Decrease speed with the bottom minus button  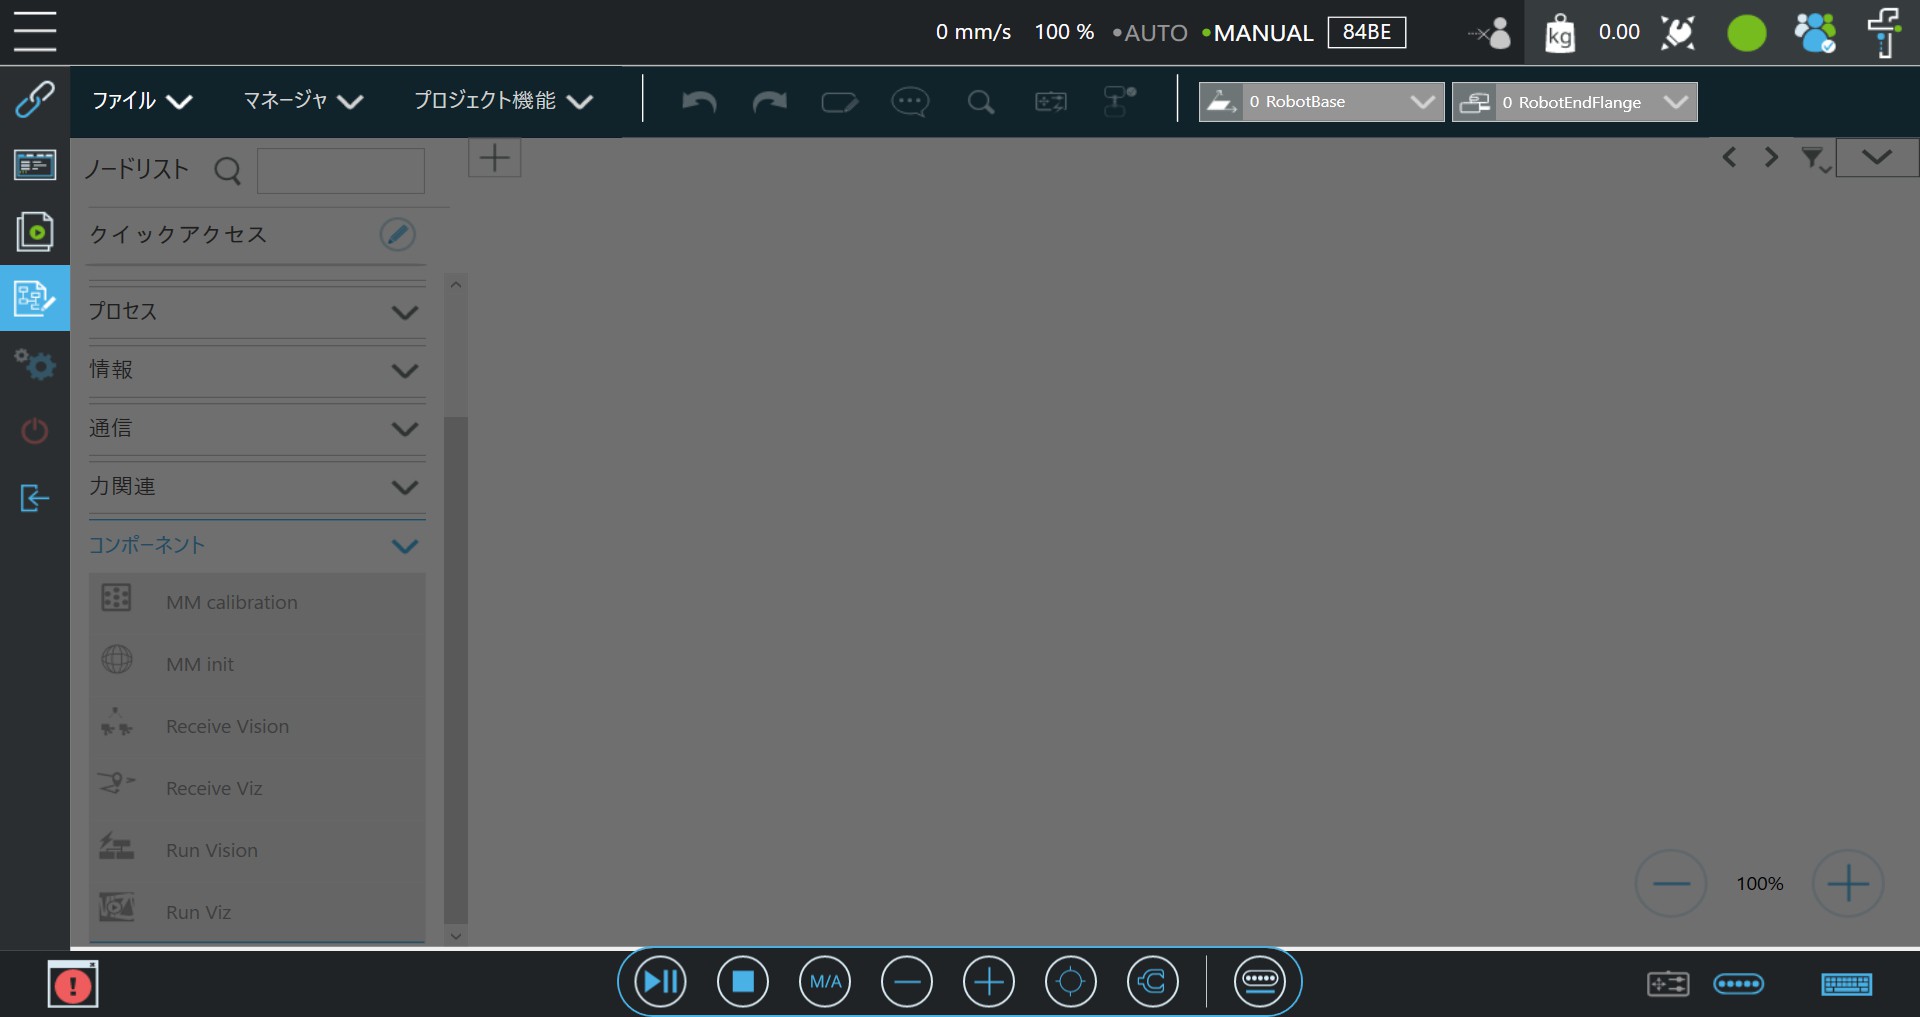(907, 982)
